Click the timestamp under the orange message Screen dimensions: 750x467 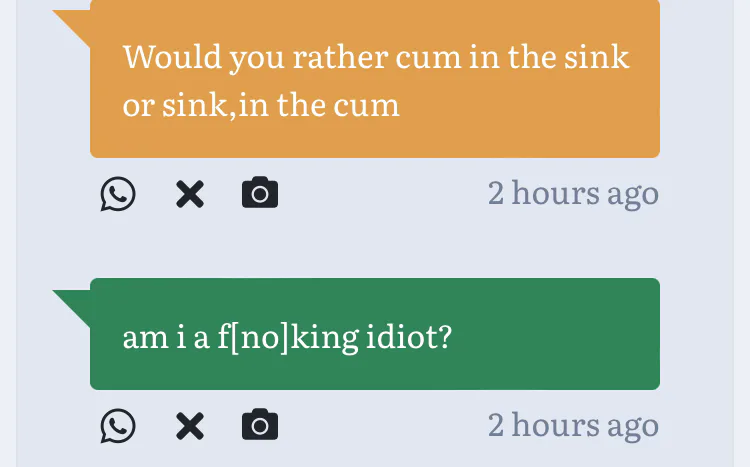[x=573, y=193]
